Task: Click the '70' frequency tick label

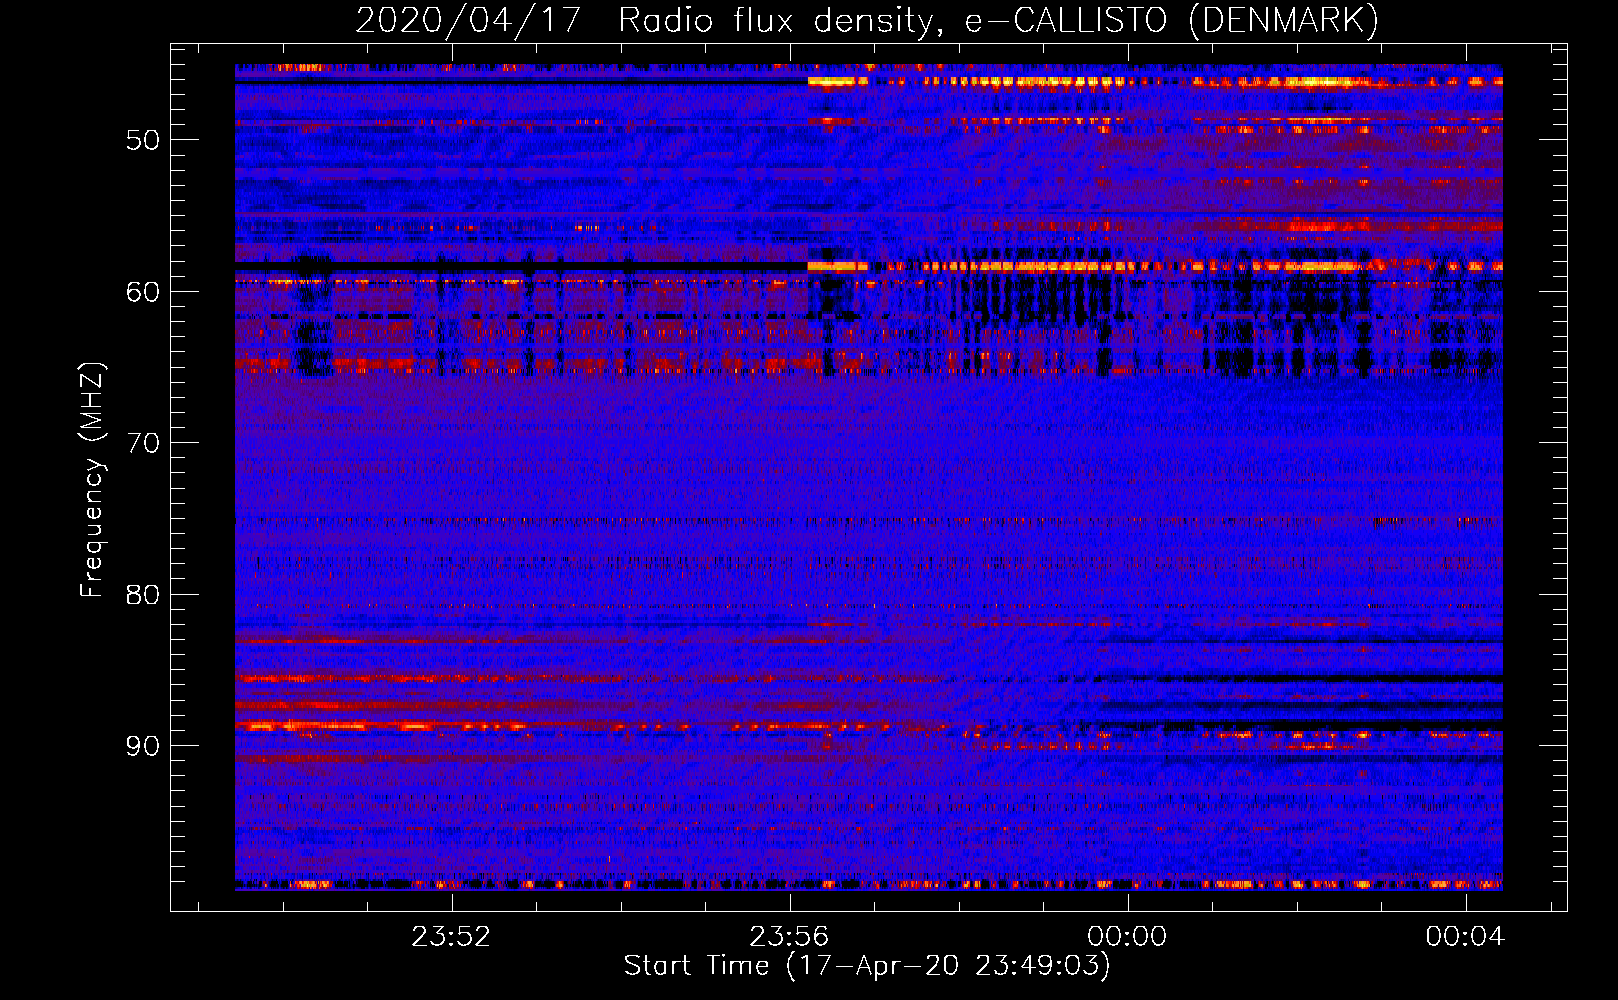Action: pyautogui.click(x=143, y=443)
